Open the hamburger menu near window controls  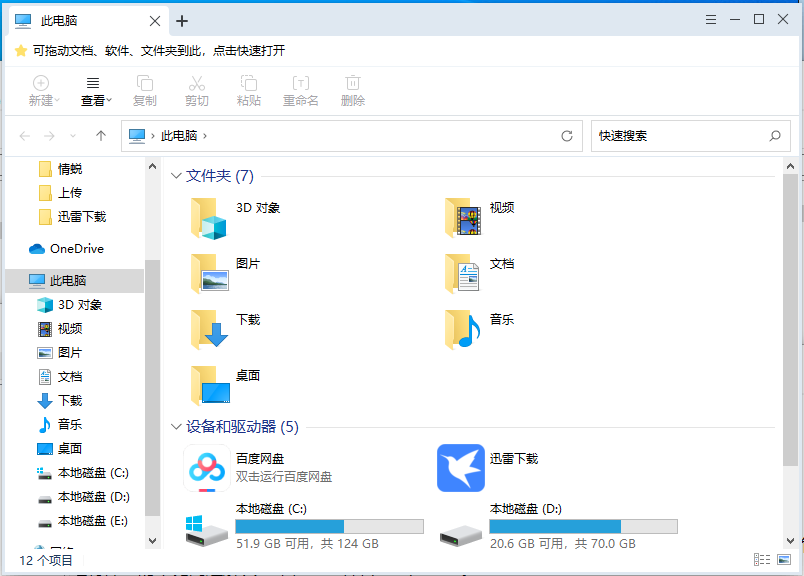(x=711, y=18)
